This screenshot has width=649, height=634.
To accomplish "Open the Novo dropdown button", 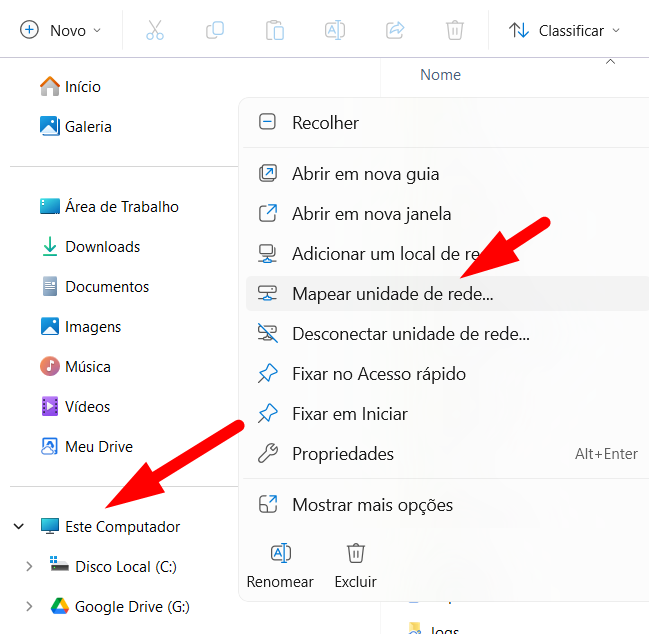I will click(x=61, y=30).
